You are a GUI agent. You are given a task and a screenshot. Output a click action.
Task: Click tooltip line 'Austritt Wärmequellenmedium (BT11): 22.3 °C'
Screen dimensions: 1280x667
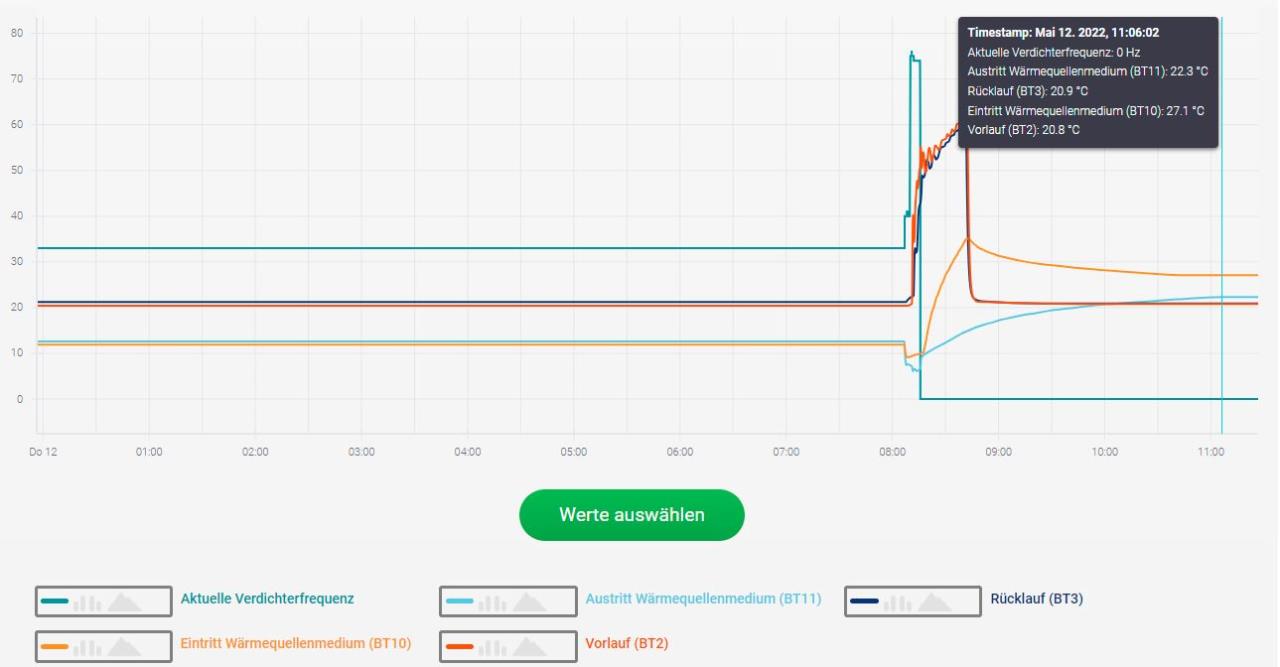[1088, 71]
